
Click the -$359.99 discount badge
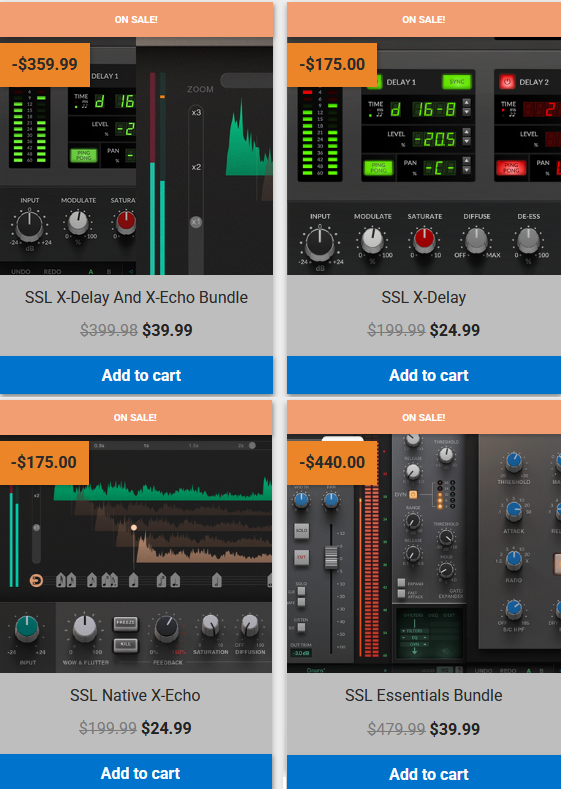coord(45,64)
